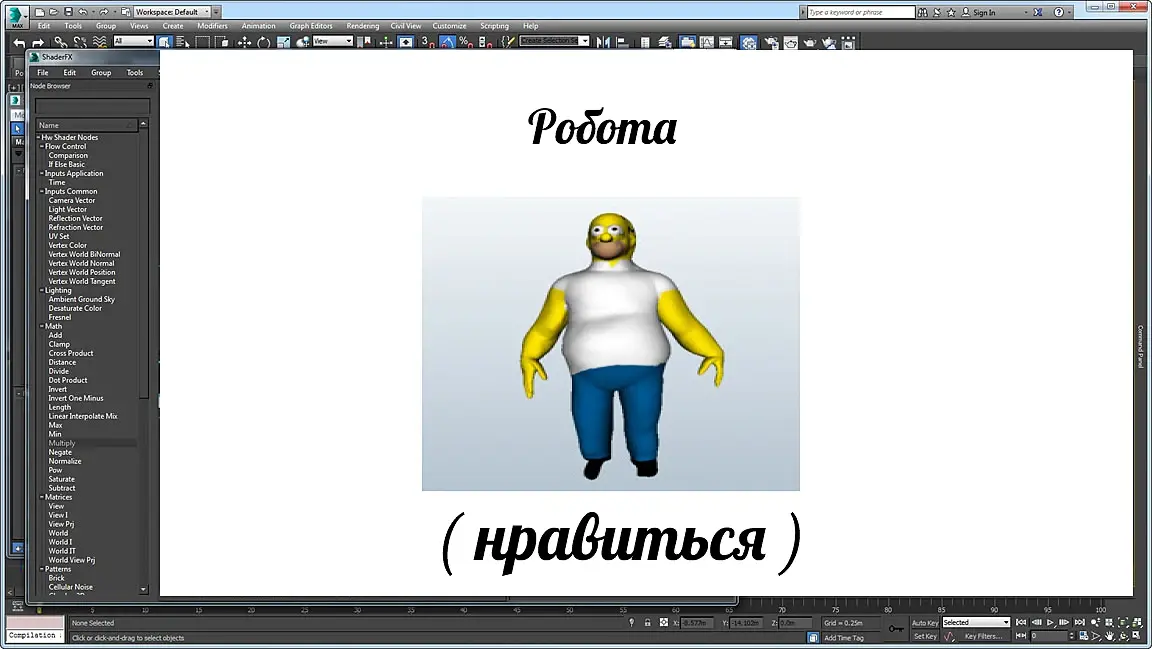This screenshot has height=649, width=1152.
Task: Toggle the Angle Snap button
Action: (x=447, y=42)
